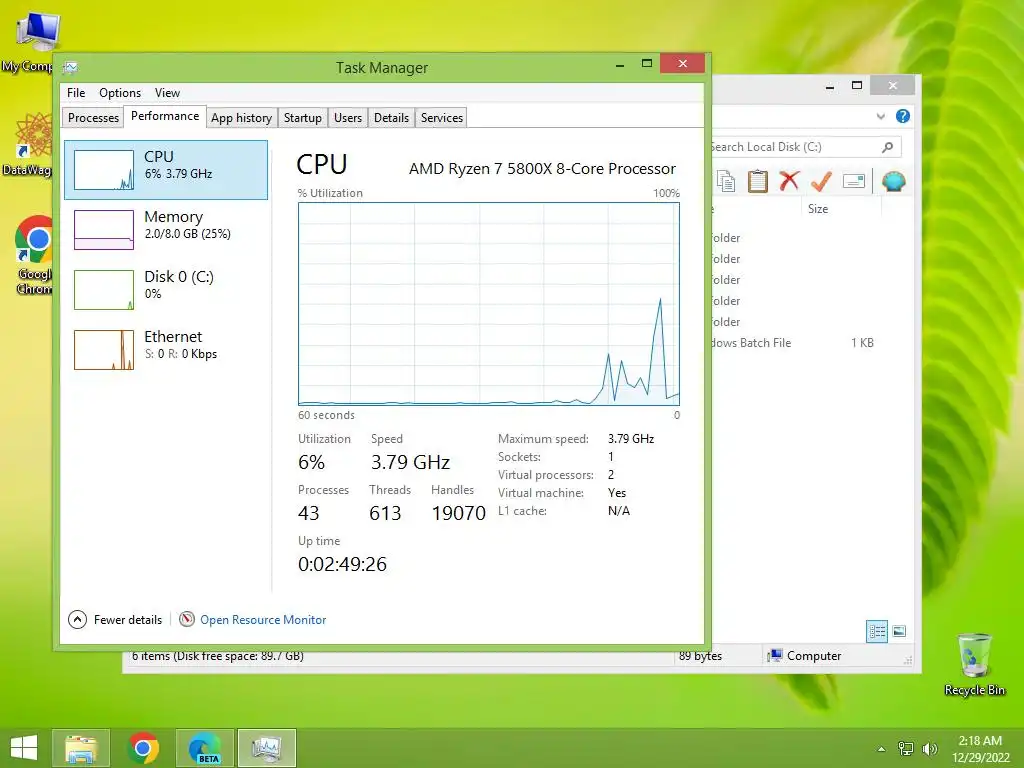Open the Startup tab
The image size is (1024, 768).
[302, 118]
